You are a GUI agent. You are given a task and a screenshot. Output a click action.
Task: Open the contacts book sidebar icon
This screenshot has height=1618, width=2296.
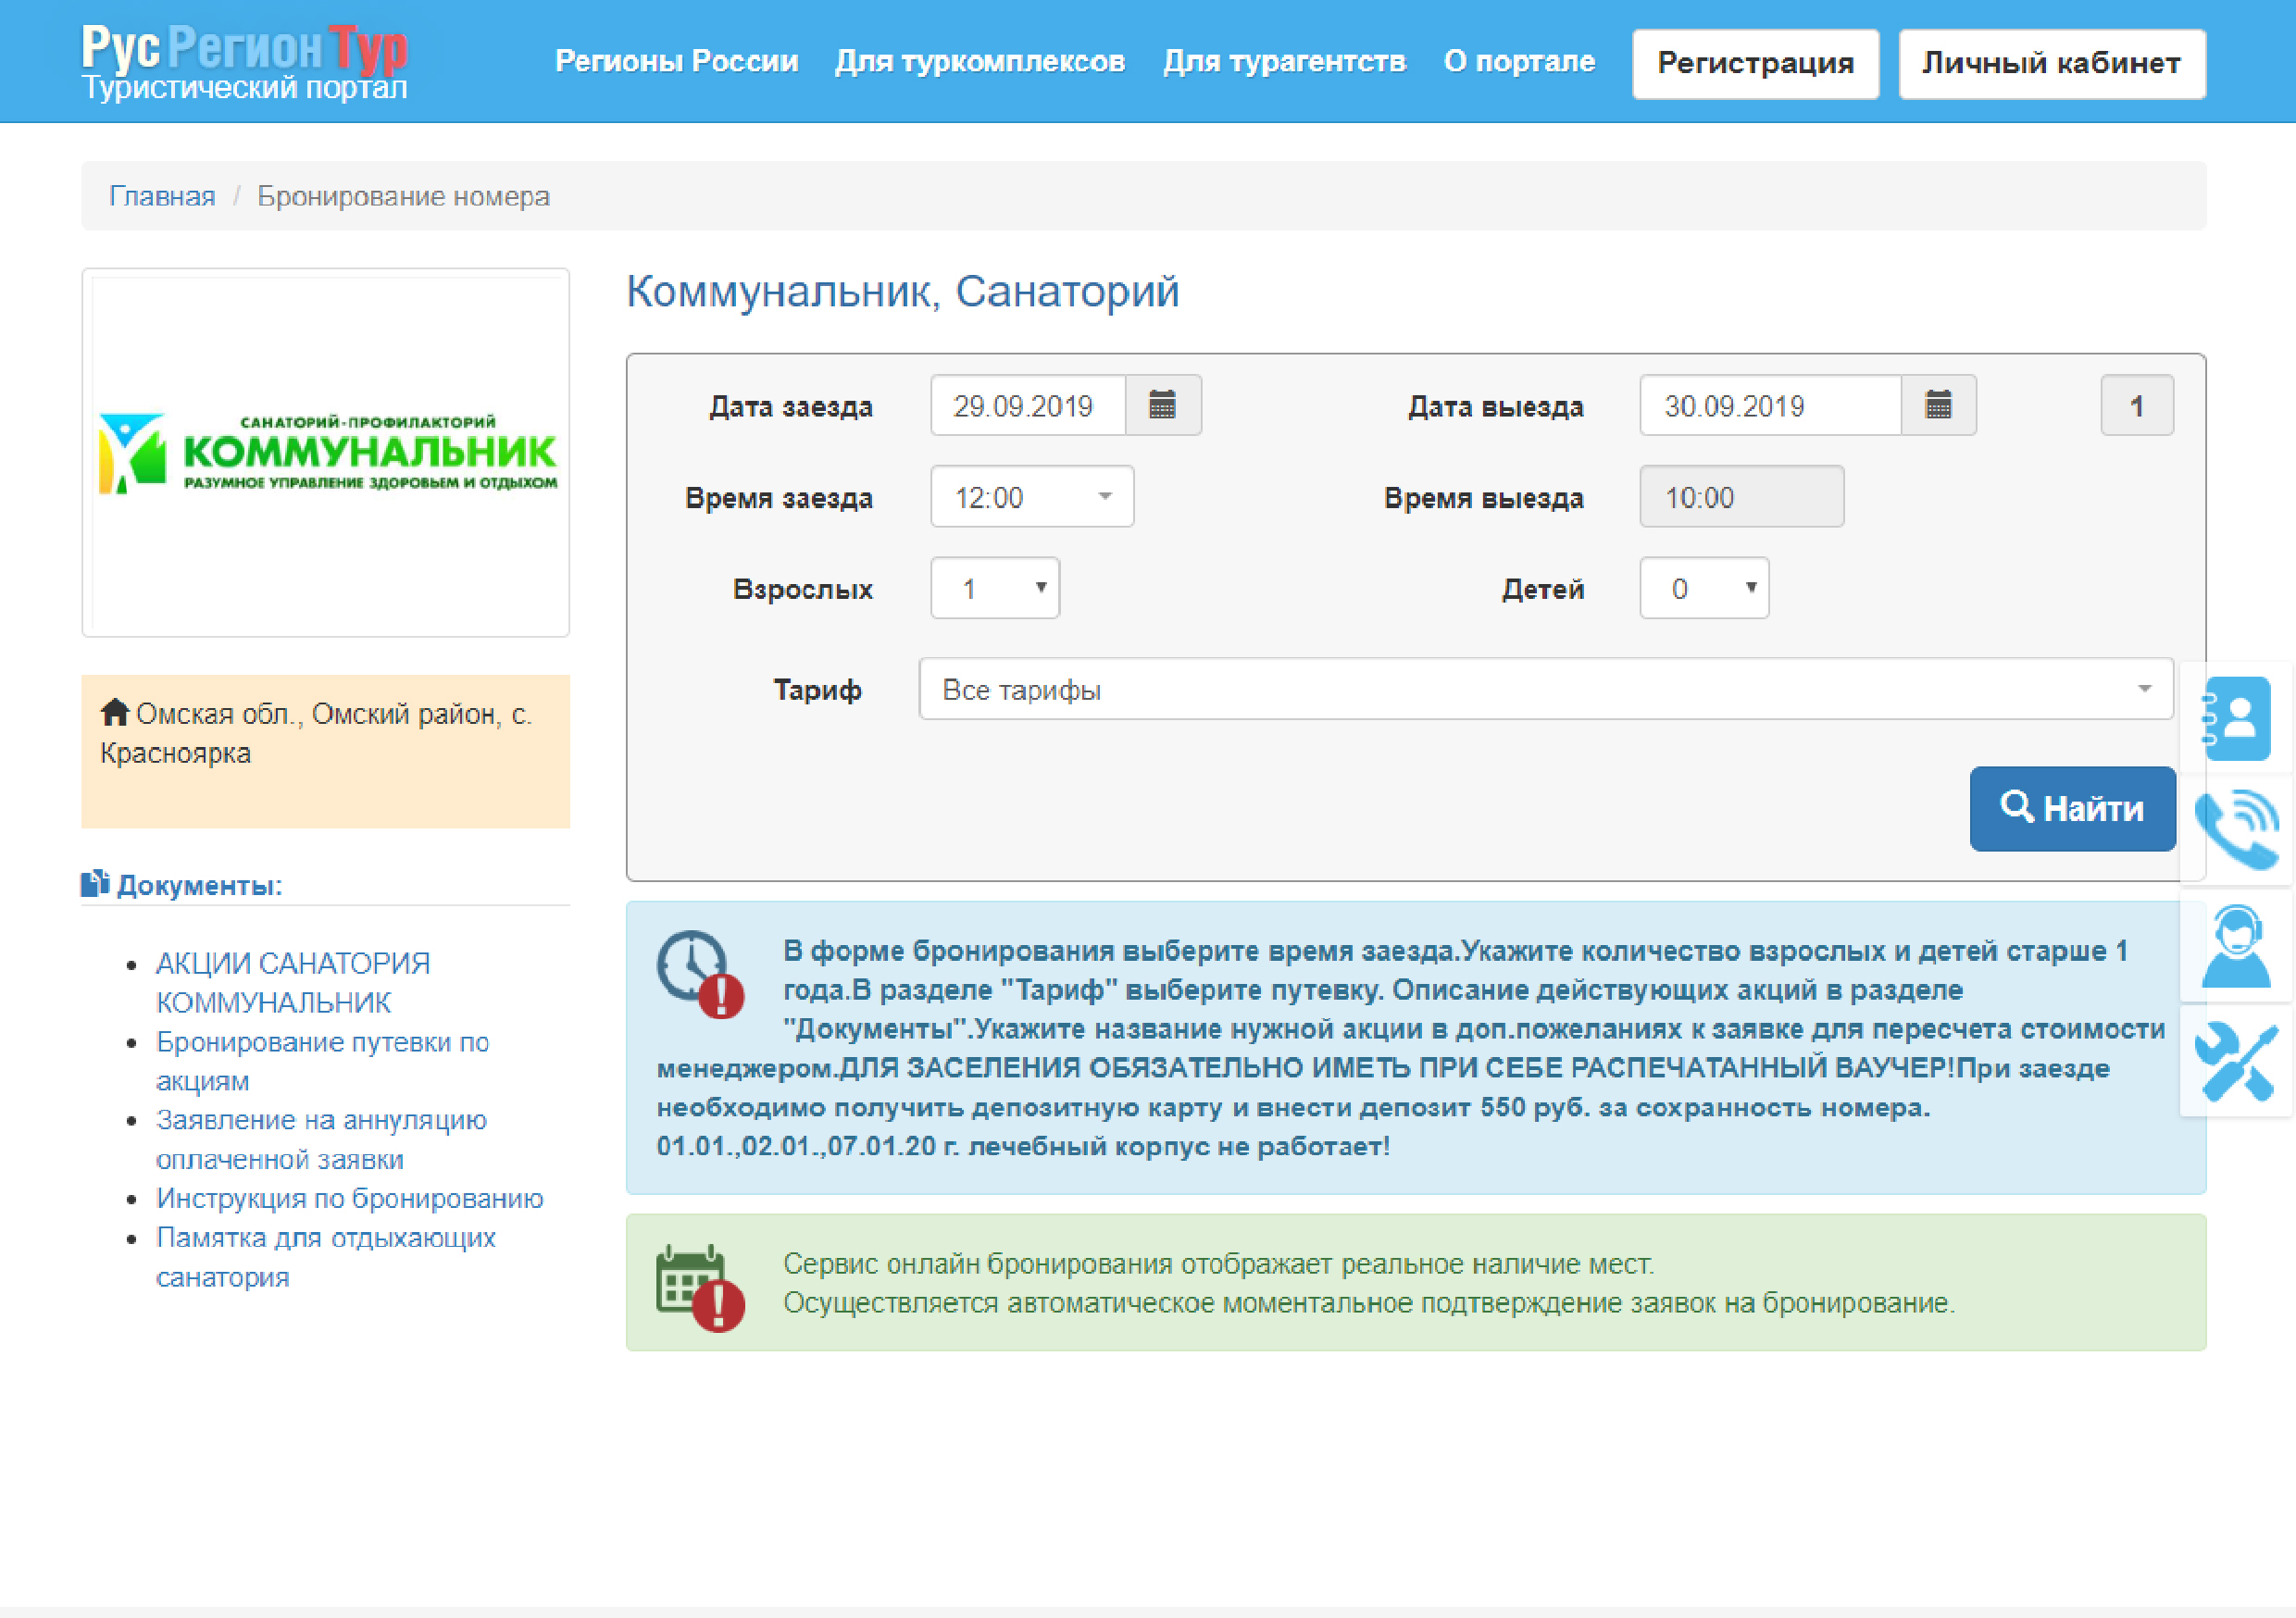[x=2237, y=719]
